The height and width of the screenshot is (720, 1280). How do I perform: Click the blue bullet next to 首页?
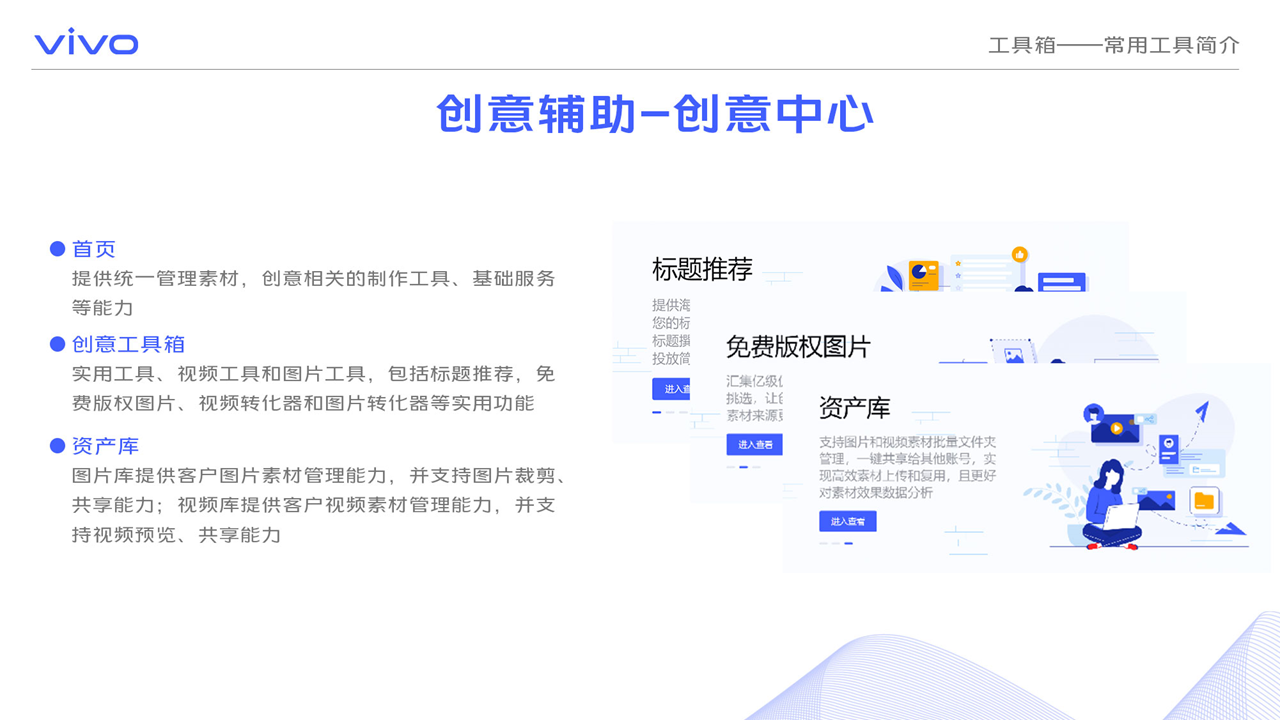(x=58, y=249)
